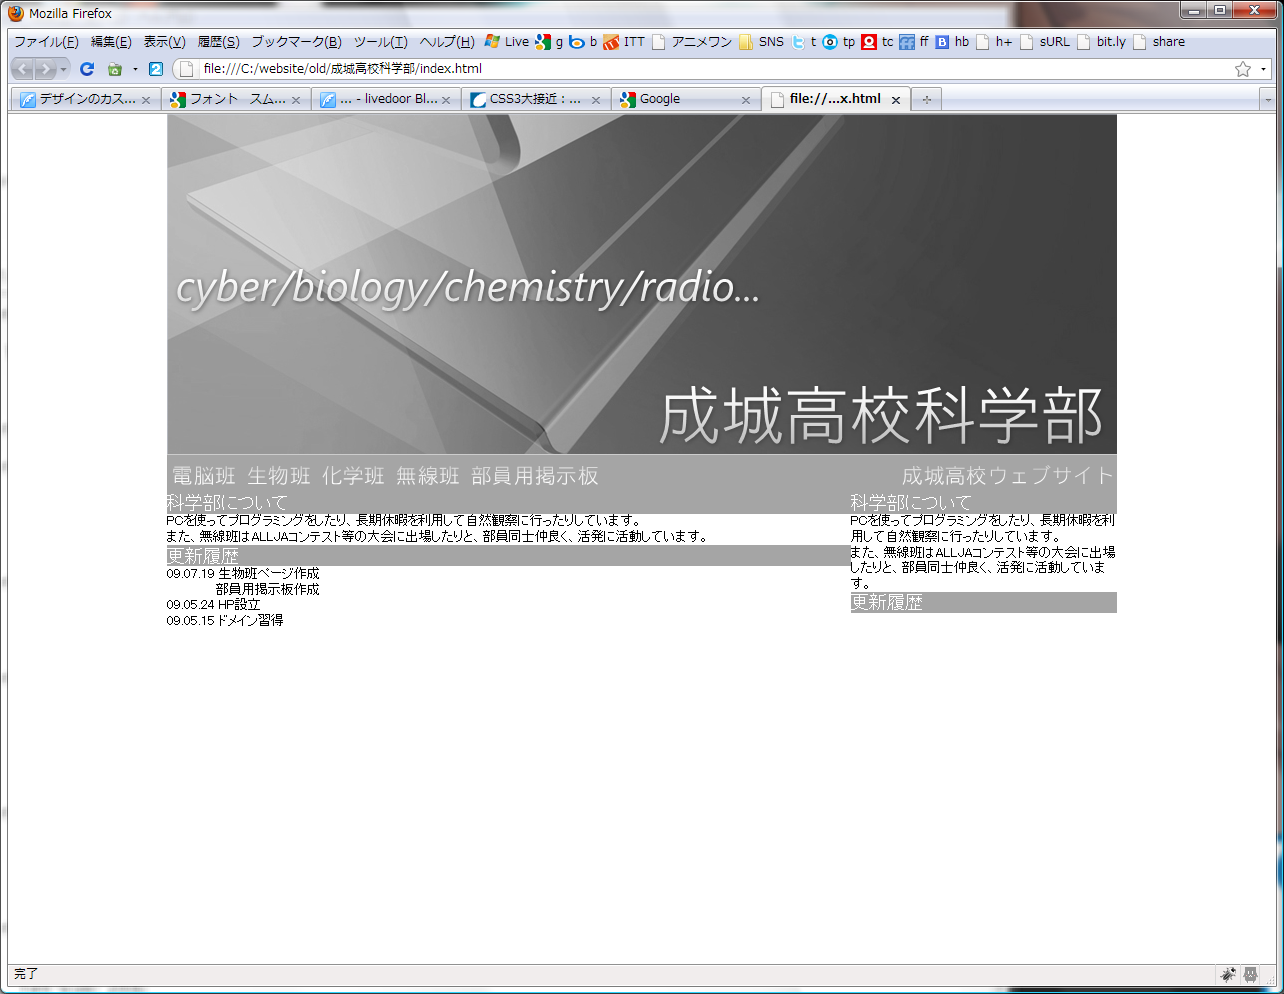Open the アニメワン bookmark
The height and width of the screenshot is (994, 1284).
click(692, 42)
